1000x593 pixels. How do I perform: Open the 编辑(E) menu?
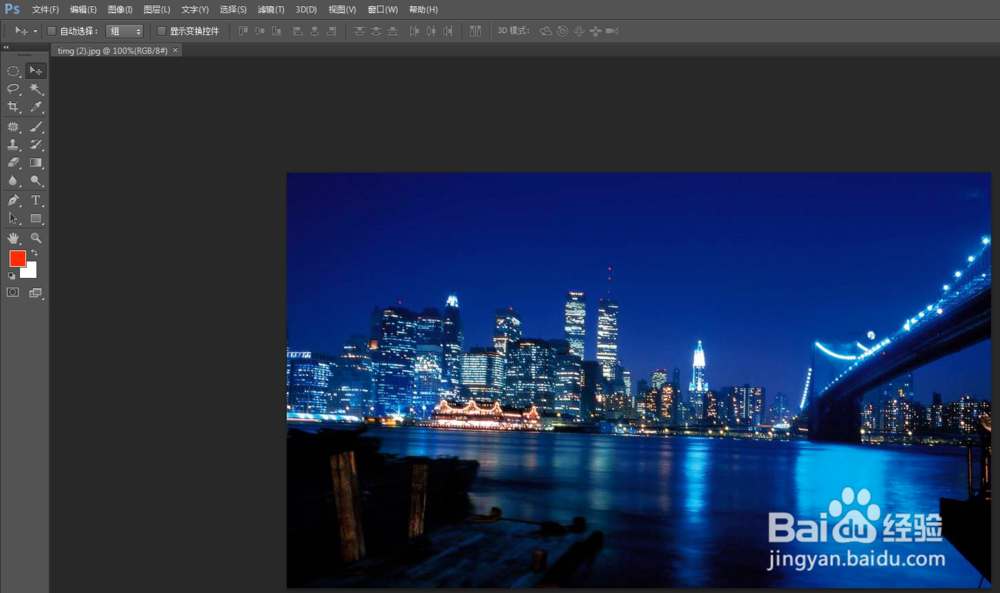(83, 10)
